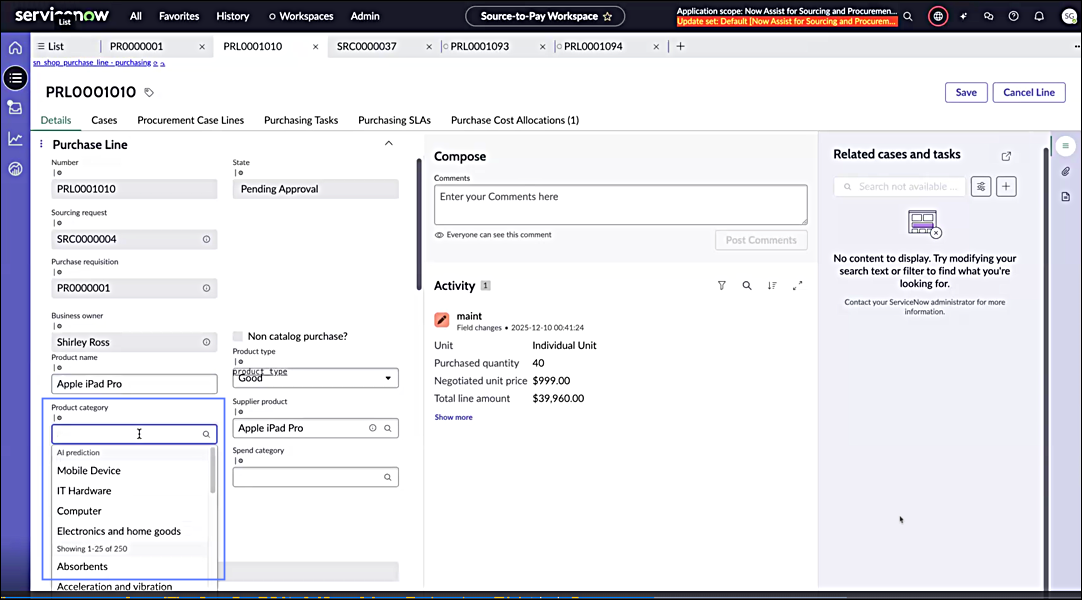Open Purchase Line section options menu

pos(41,144)
